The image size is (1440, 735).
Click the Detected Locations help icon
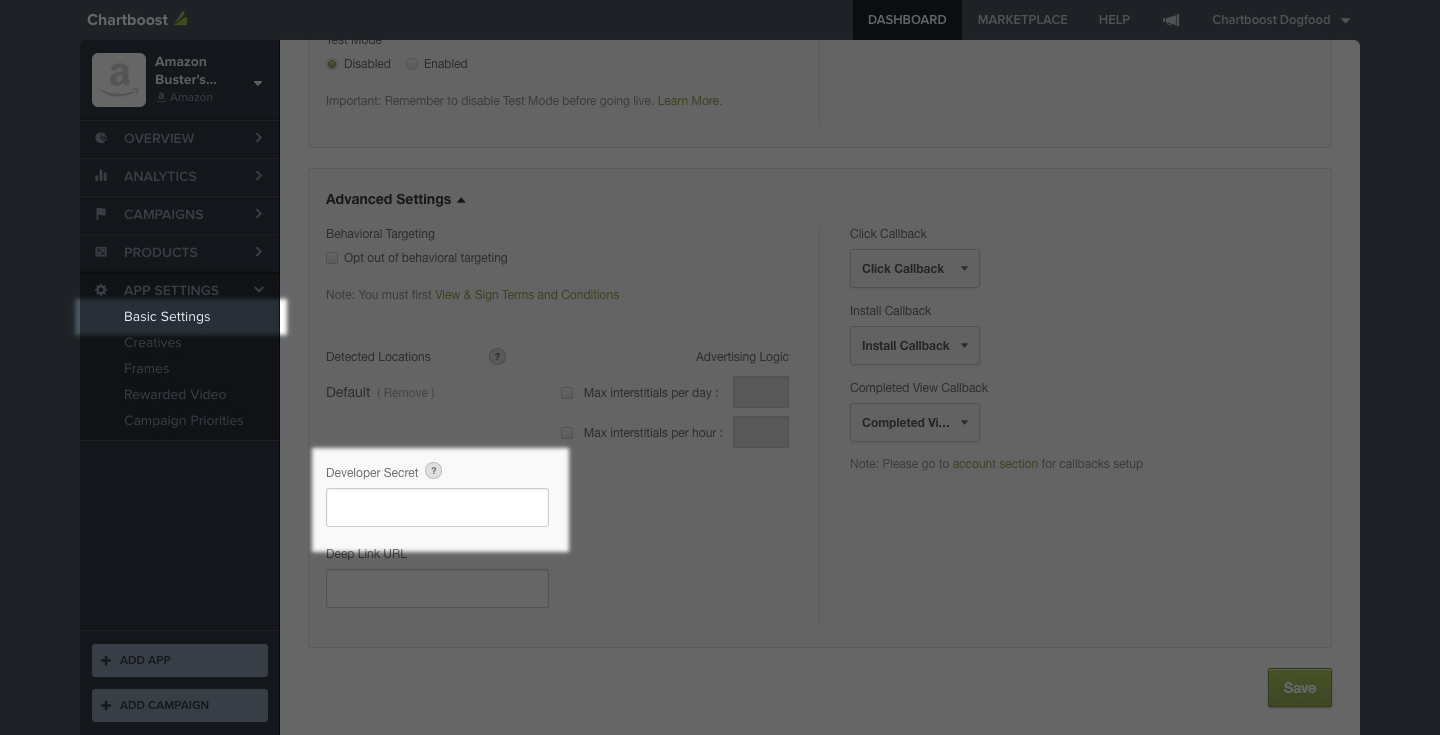497,357
